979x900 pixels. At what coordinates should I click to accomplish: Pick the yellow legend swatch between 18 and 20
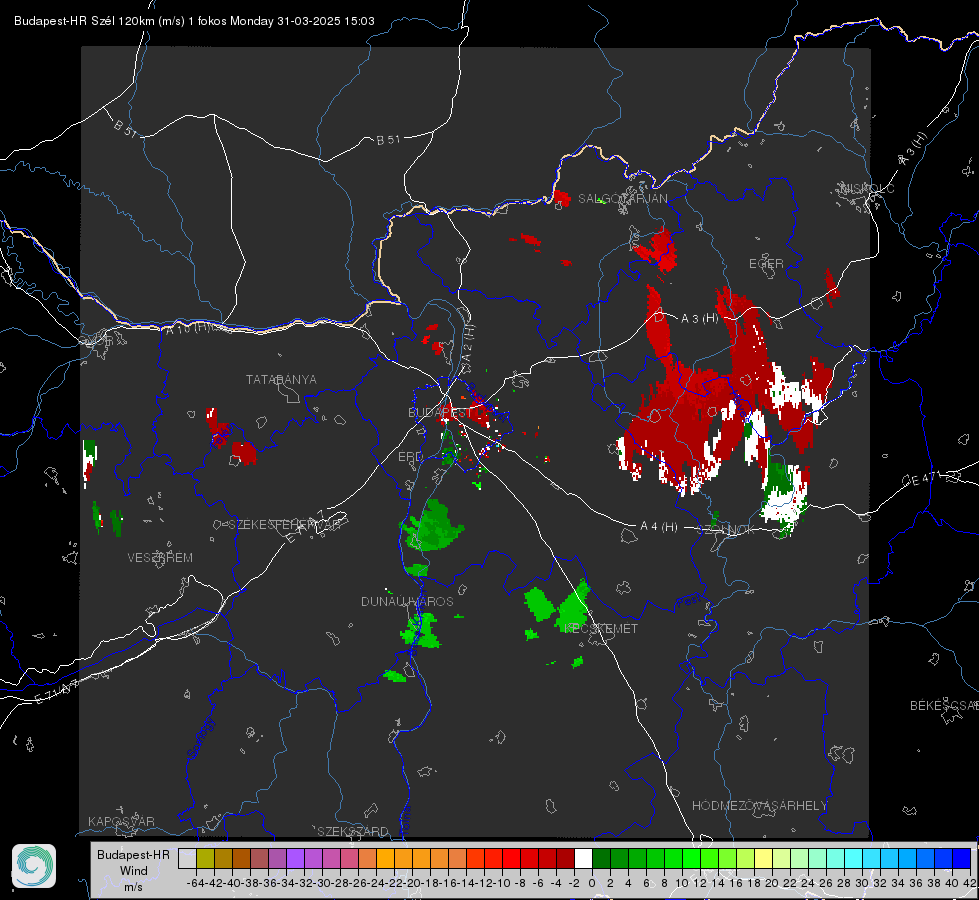pyautogui.click(x=764, y=858)
